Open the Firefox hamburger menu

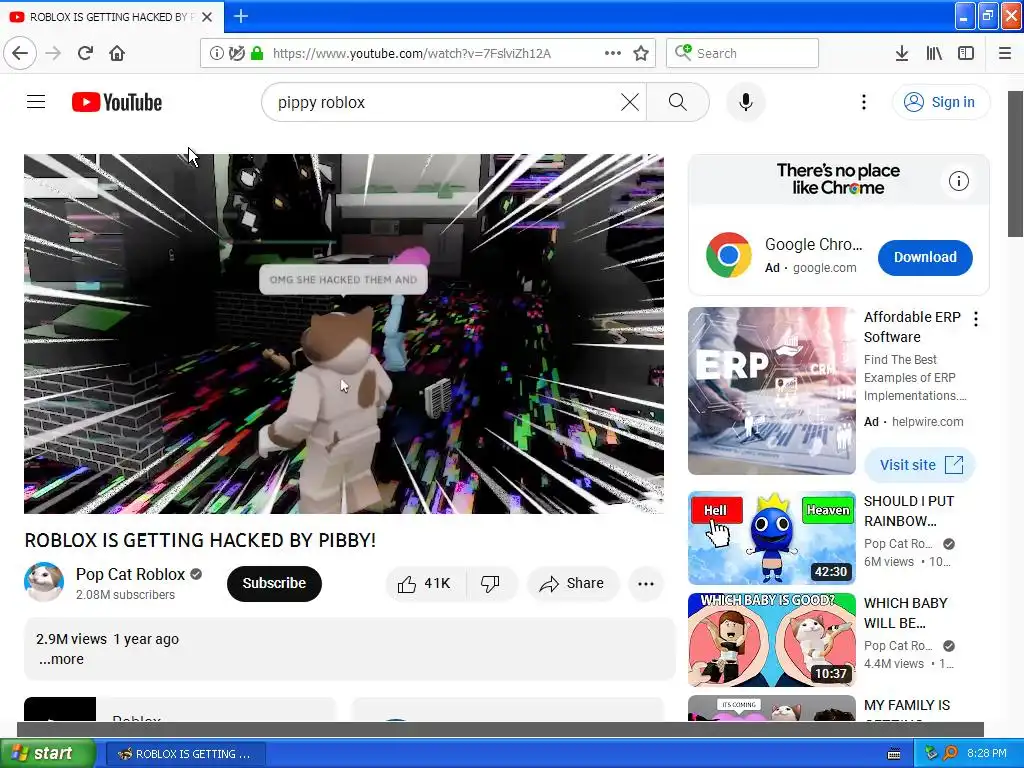point(1005,53)
